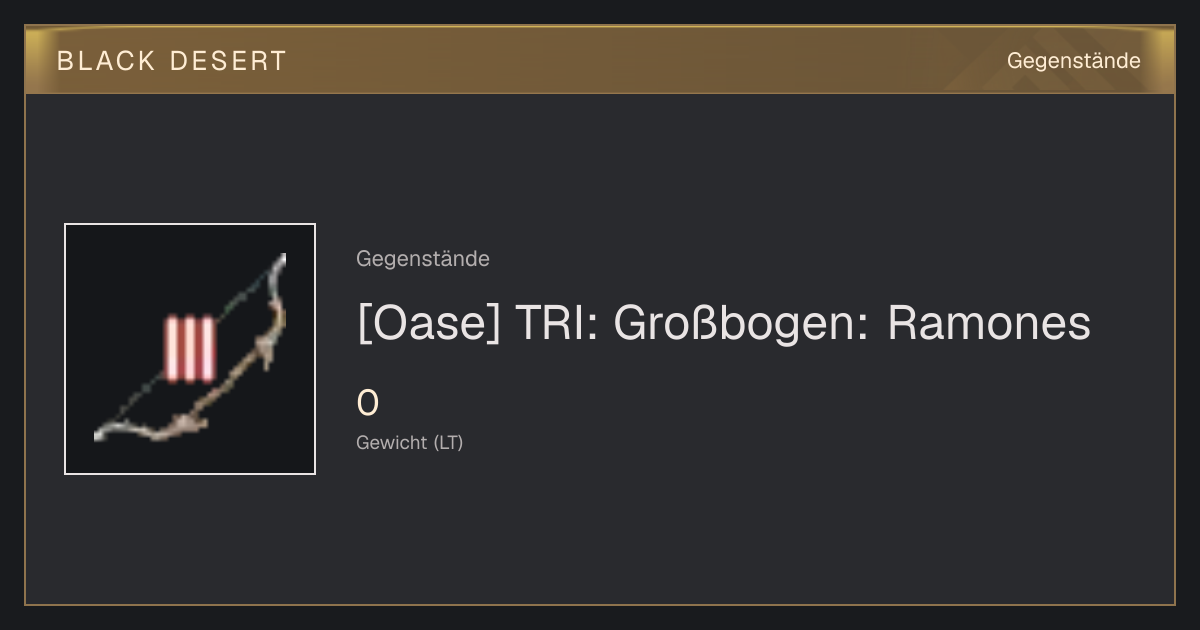Click the word DESERT in the header

click(x=228, y=61)
